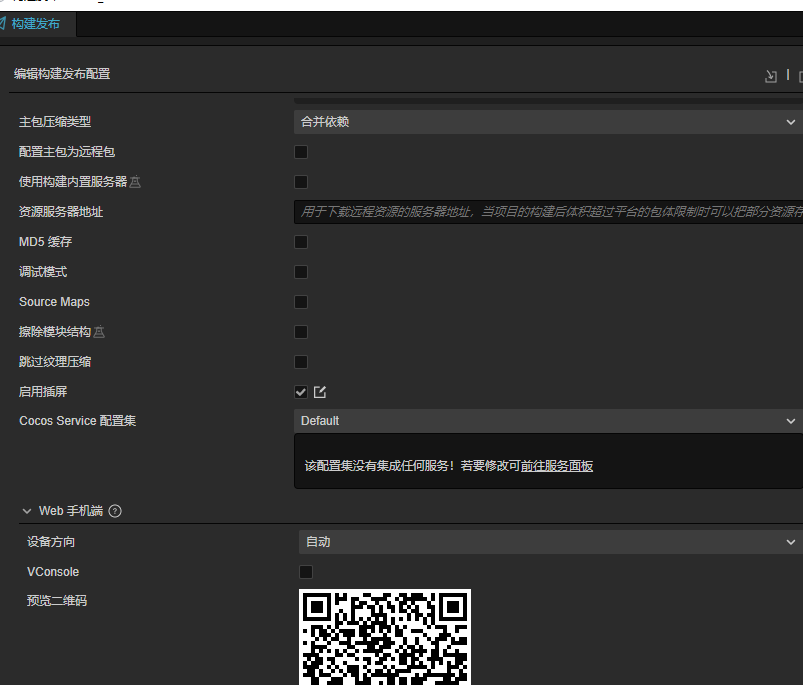Click the 设备方向 label
Viewport: 803px width, 685px height.
(51, 542)
